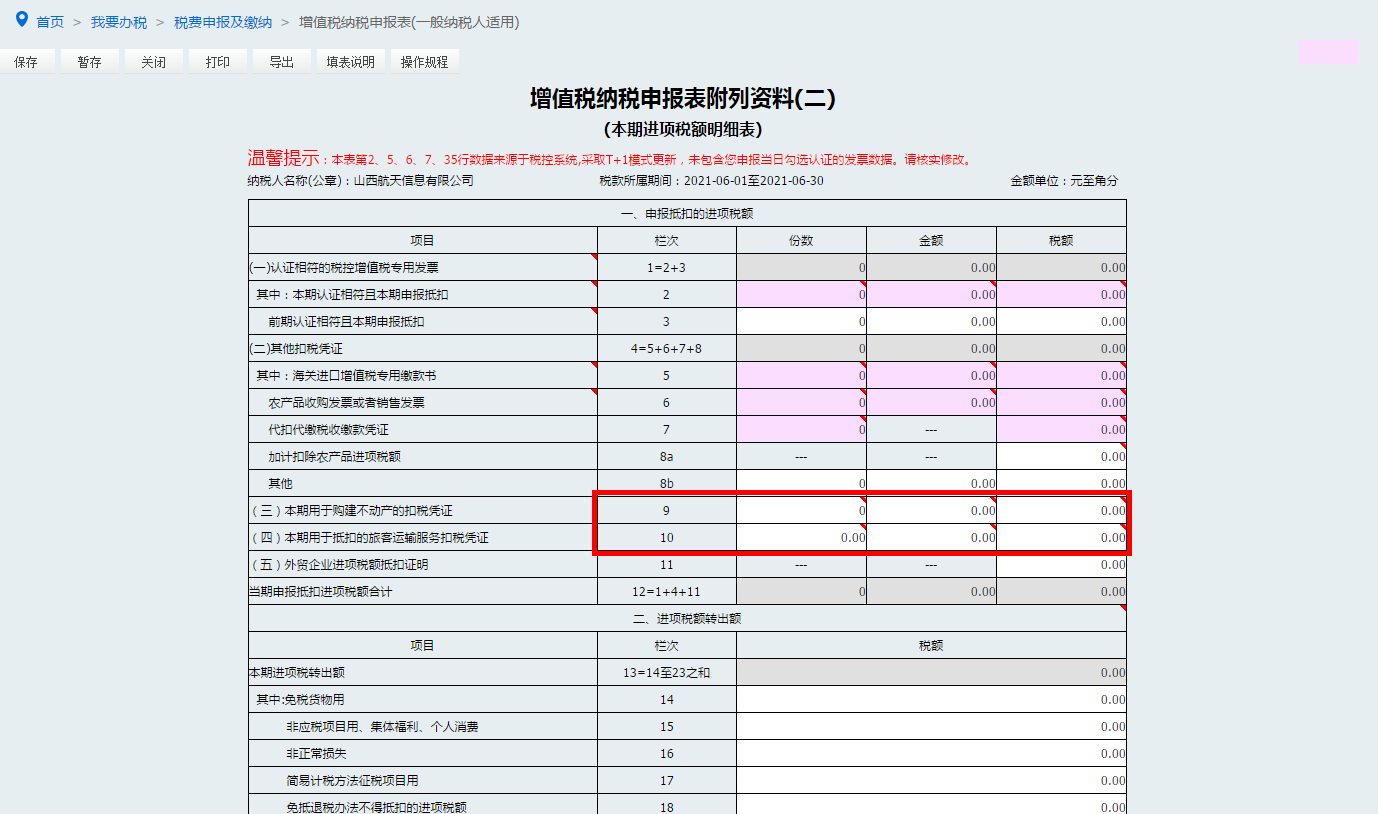Screen dimensions: 1378x814
Task: Click row 2 税额 input field
Action: pos(1061,295)
